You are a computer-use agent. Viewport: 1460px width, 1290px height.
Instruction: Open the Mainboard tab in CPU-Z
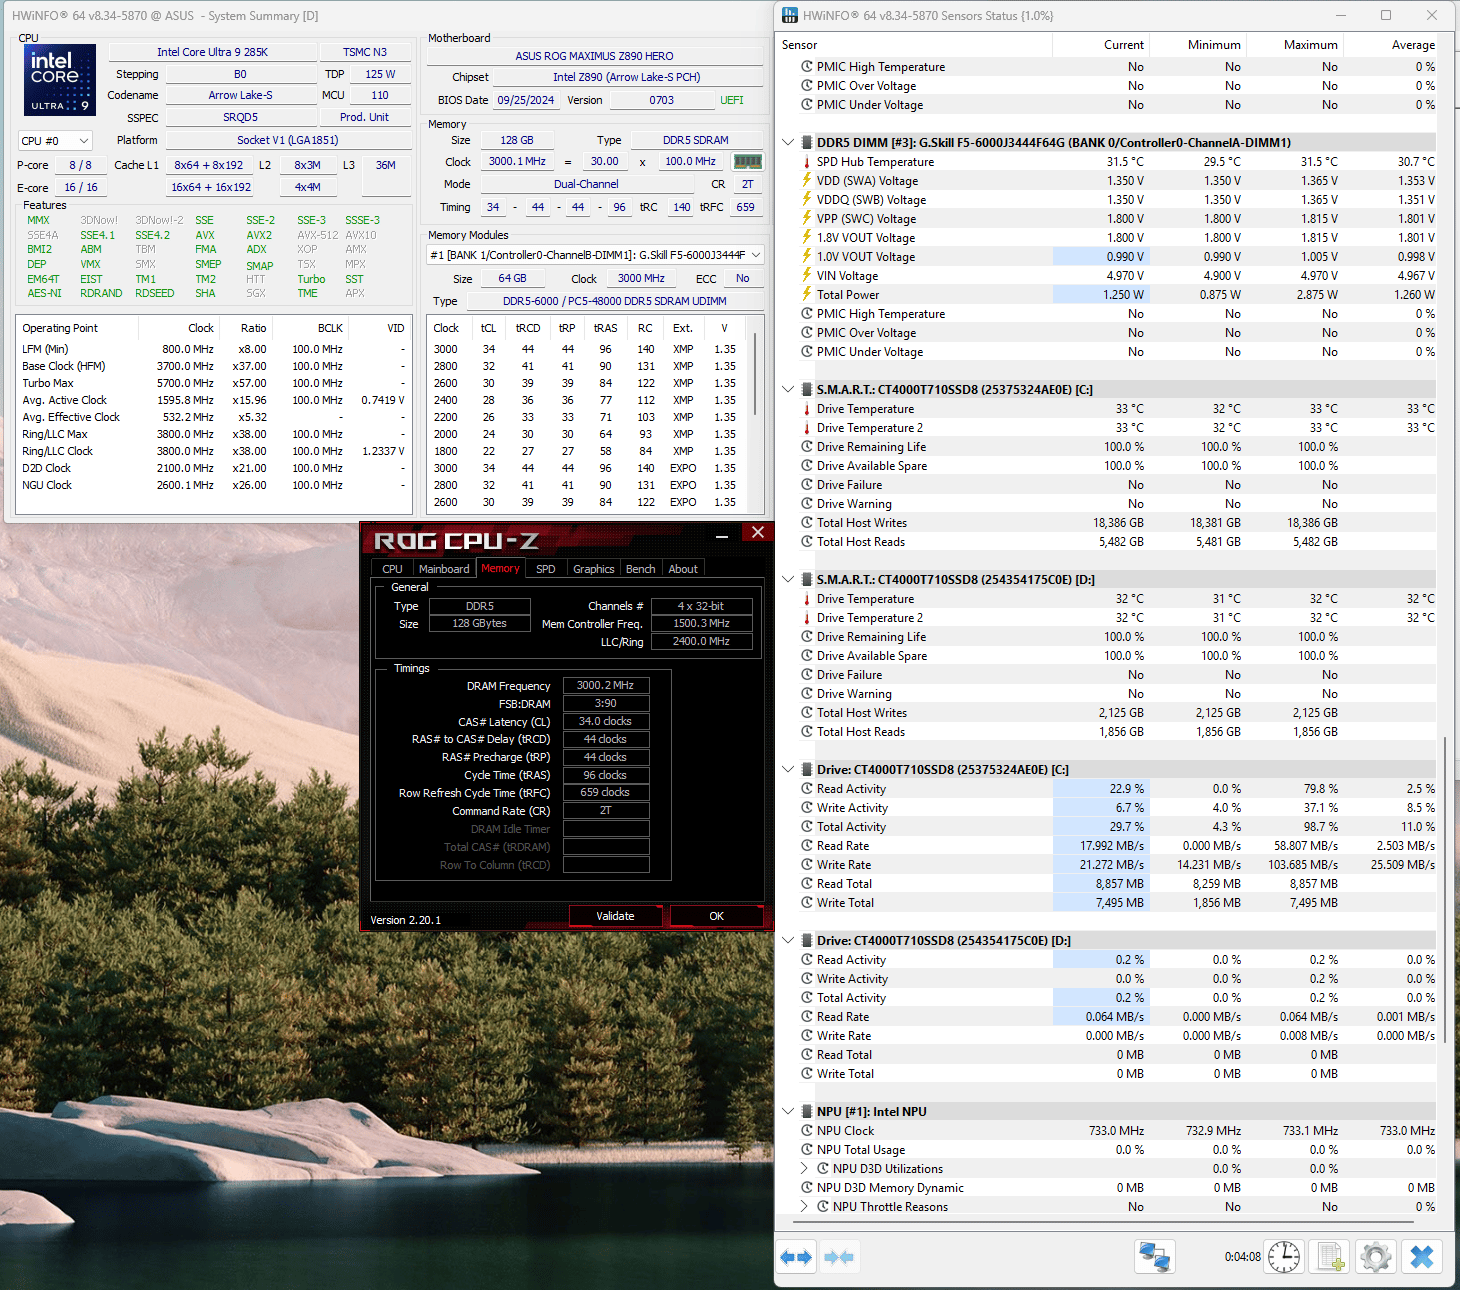[x=444, y=569]
